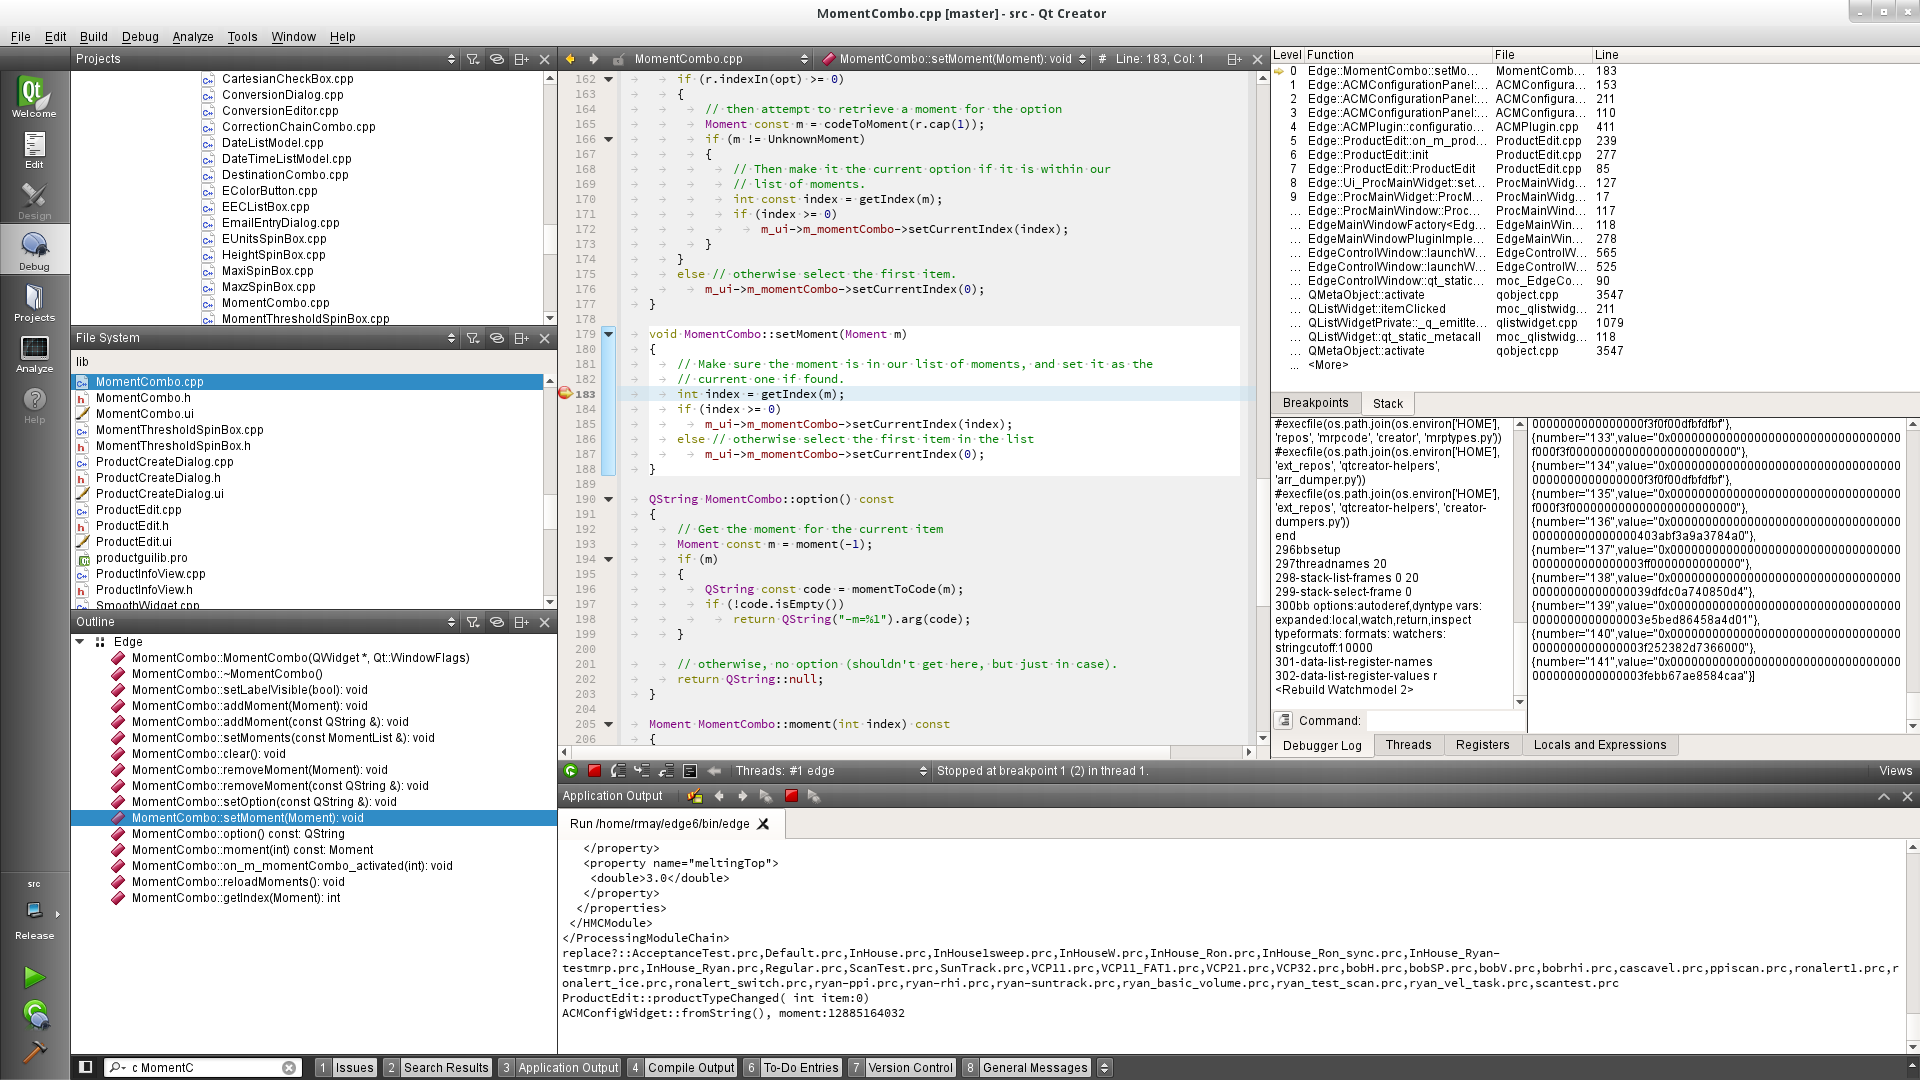Viewport: 1920px width, 1080px height.
Task: Toggle editor sync link in Outline panel
Action: [x=497, y=622]
